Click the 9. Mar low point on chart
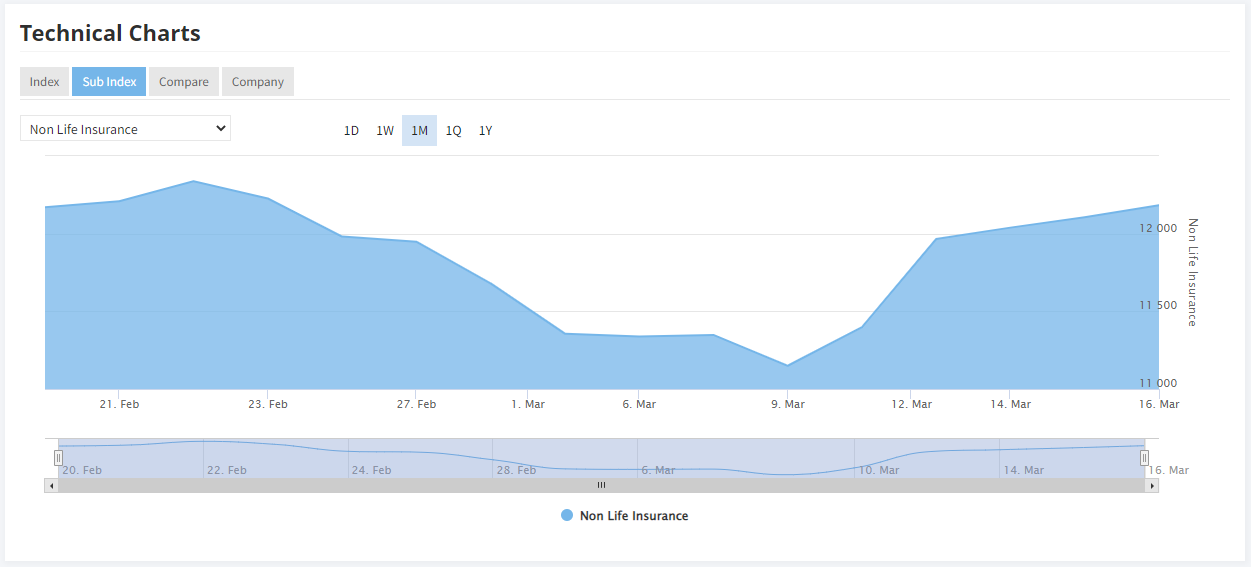Image resolution: width=1251 pixels, height=567 pixels. pyautogui.click(x=787, y=365)
